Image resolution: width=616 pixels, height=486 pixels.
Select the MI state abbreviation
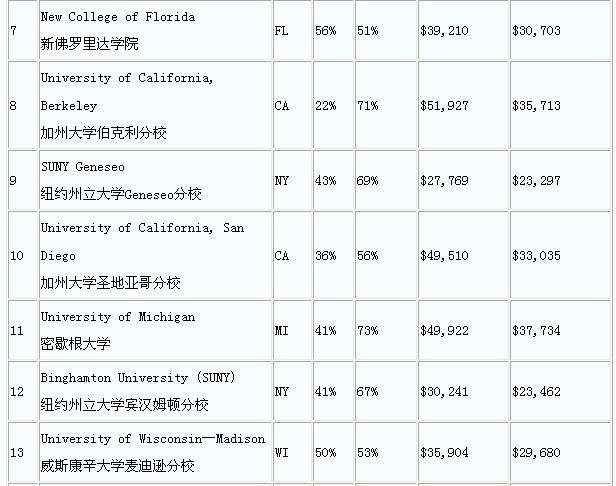(282, 331)
